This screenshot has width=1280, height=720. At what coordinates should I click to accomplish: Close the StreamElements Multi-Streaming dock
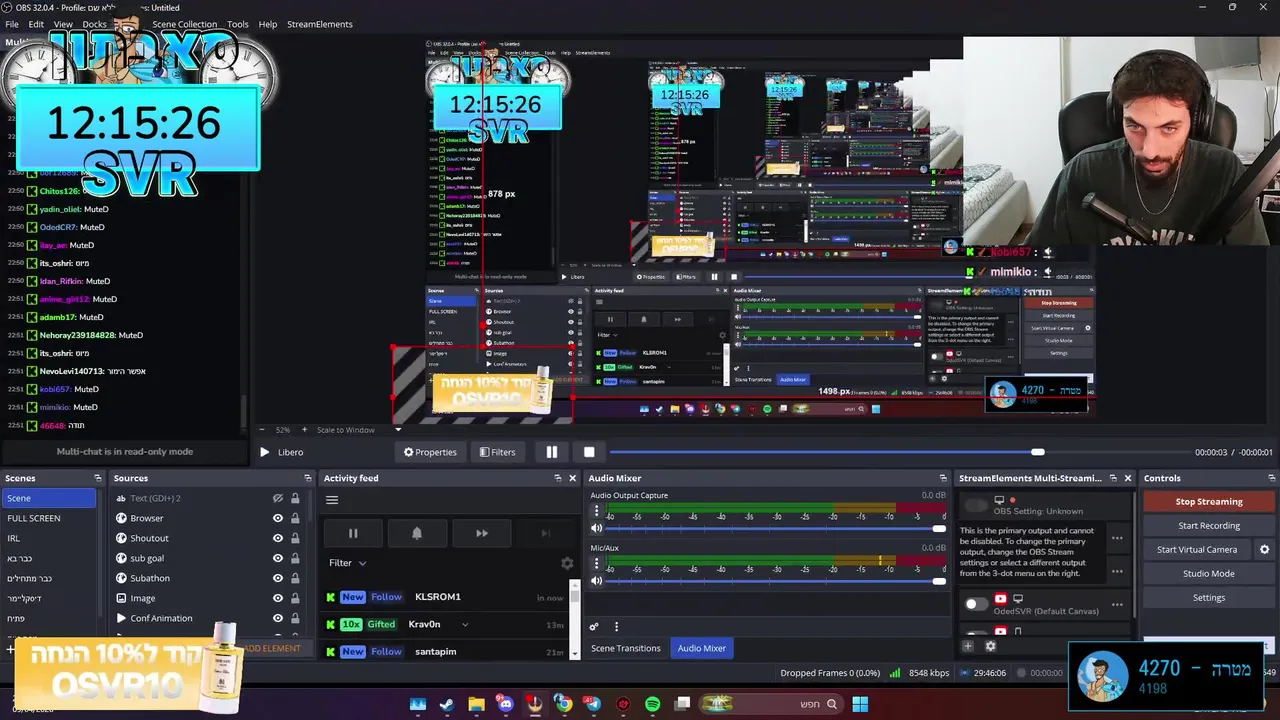pyautogui.click(x=1128, y=478)
